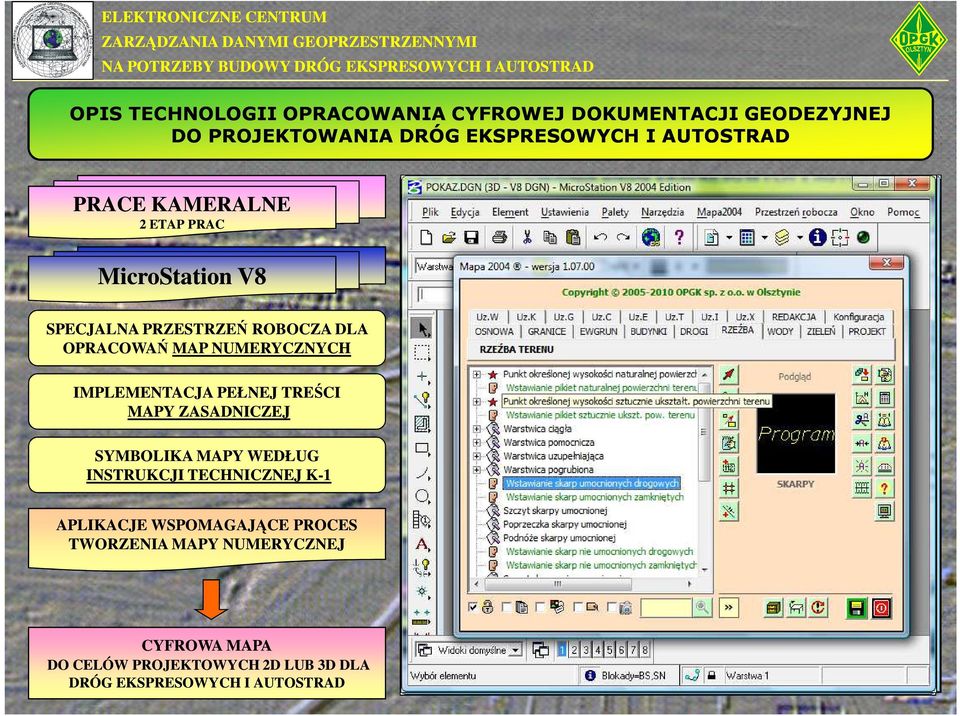Select the Place Block rectangle tool

coord(422,448)
